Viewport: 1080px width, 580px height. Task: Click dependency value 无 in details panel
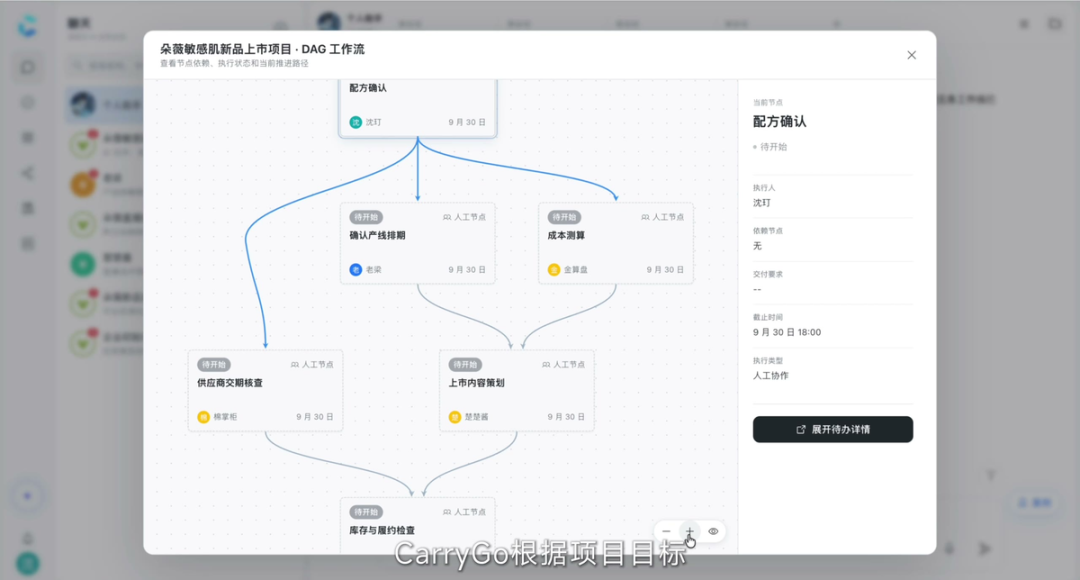tap(758, 246)
